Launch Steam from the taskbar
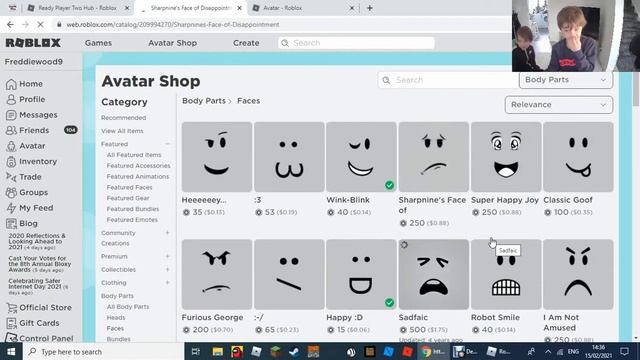This screenshot has width=640, height=360. [x=294, y=351]
